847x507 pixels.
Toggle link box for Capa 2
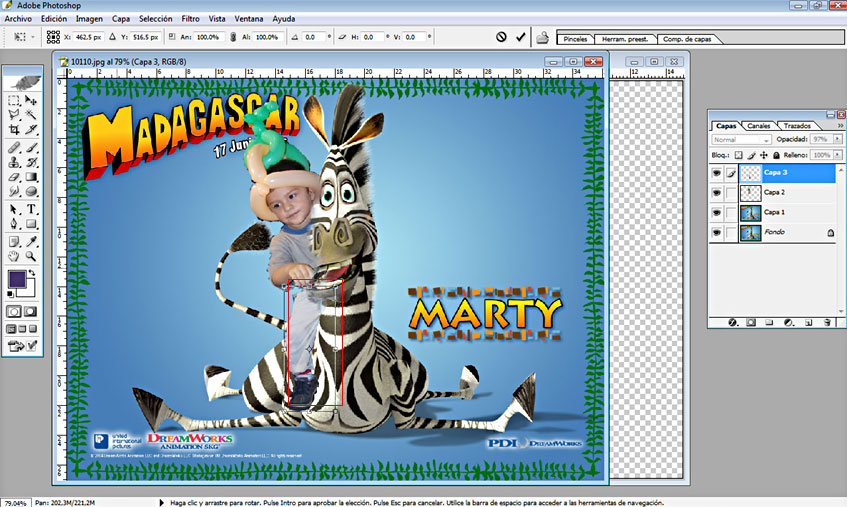click(x=731, y=192)
